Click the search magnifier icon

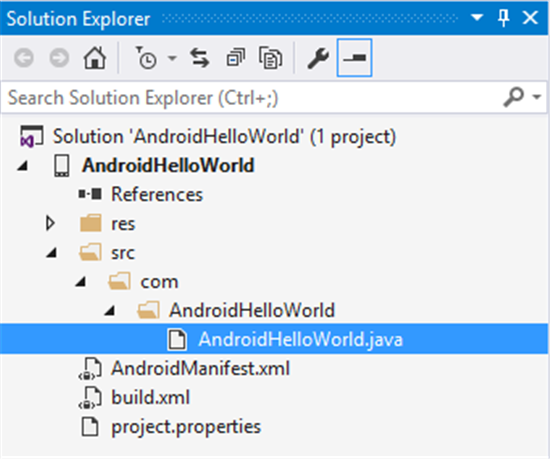pos(514,96)
